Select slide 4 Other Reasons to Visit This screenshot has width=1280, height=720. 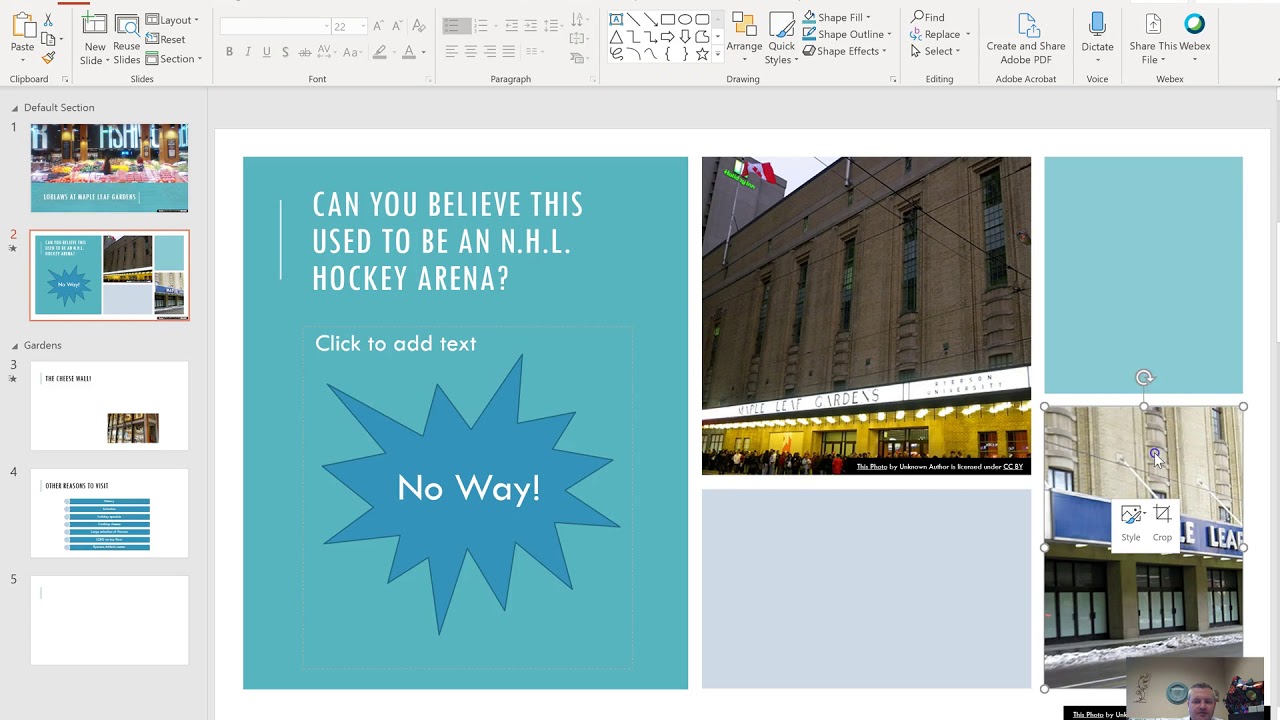point(109,513)
